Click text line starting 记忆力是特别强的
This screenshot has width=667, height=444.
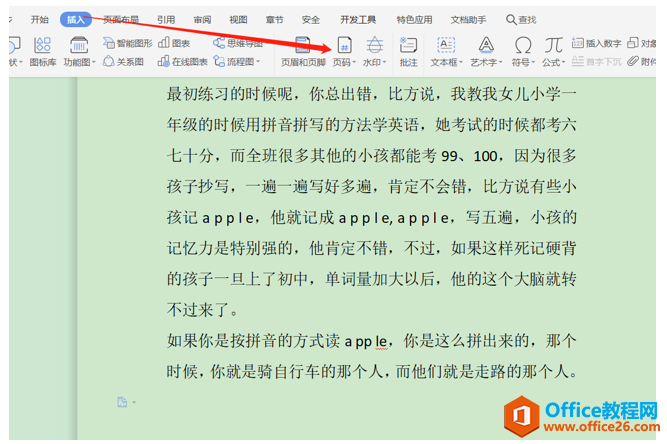371,248
